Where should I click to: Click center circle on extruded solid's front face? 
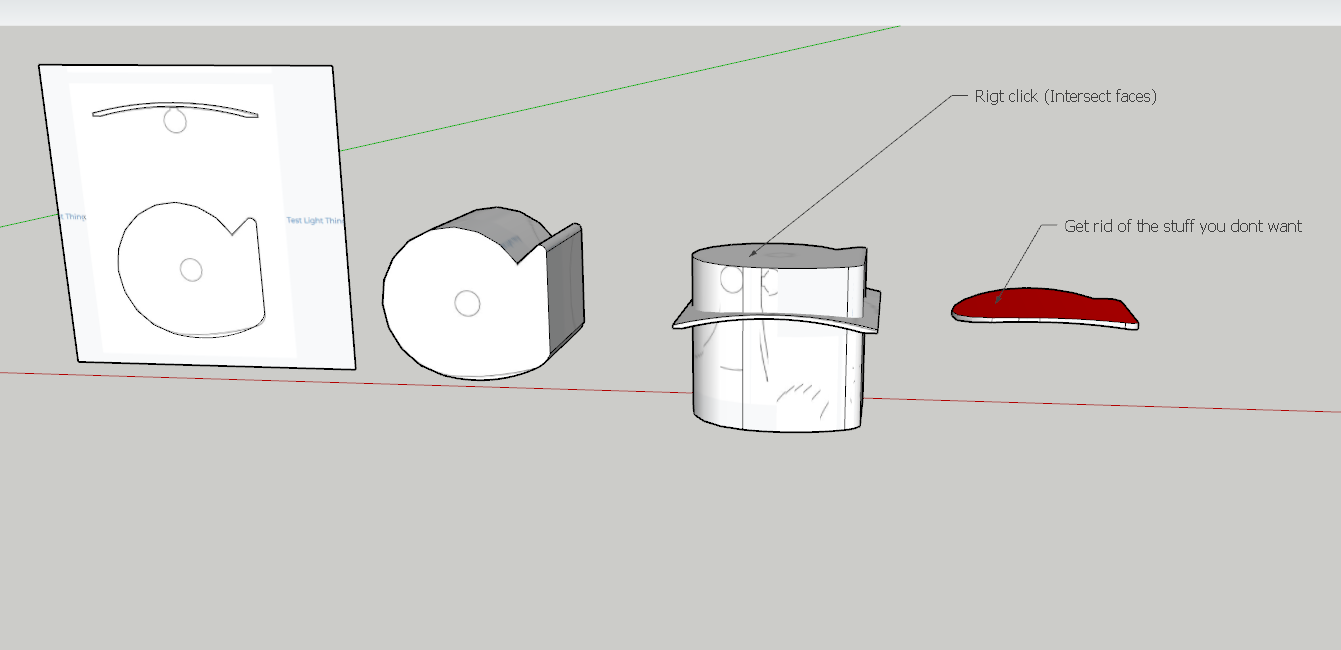pyautogui.click(x=467, y=303)
